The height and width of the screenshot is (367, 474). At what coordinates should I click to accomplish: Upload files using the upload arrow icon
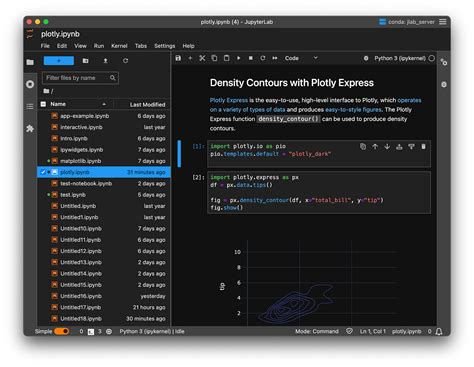(105, 61)
